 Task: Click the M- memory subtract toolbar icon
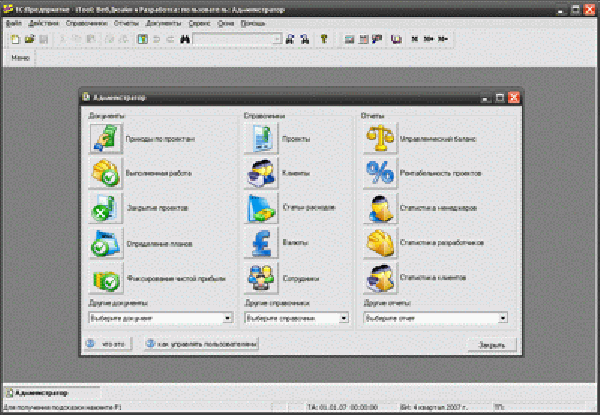pyautogui.click(x=443, y=39)
